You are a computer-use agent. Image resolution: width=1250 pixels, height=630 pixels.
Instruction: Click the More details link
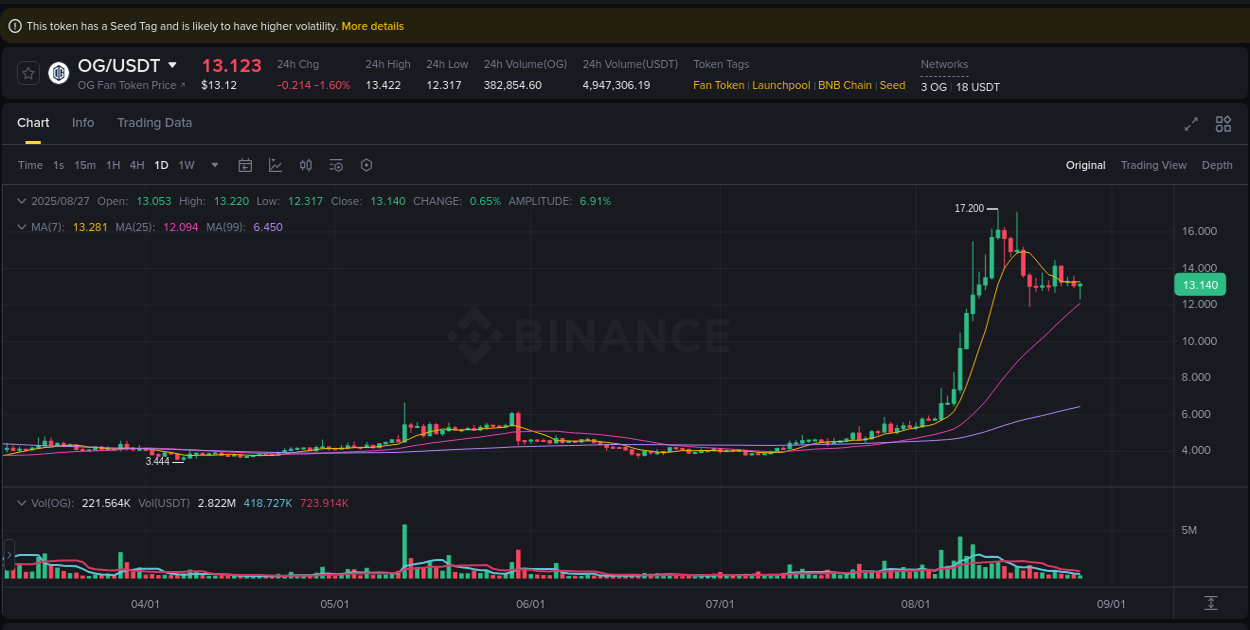coord(372,25)
